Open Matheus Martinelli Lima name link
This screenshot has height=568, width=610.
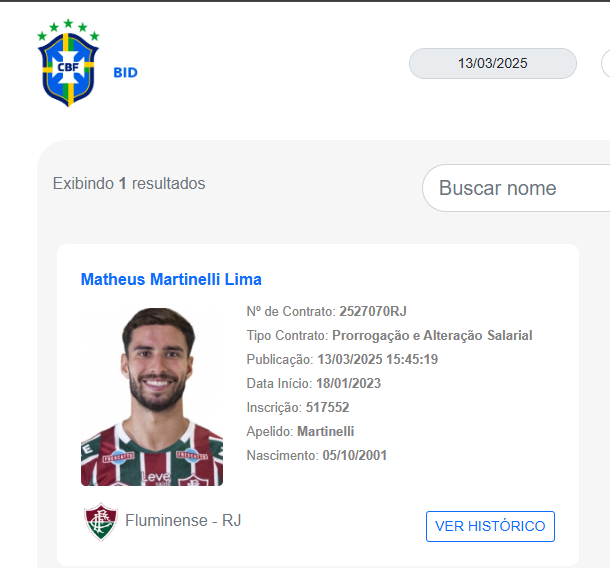point(171,279)
